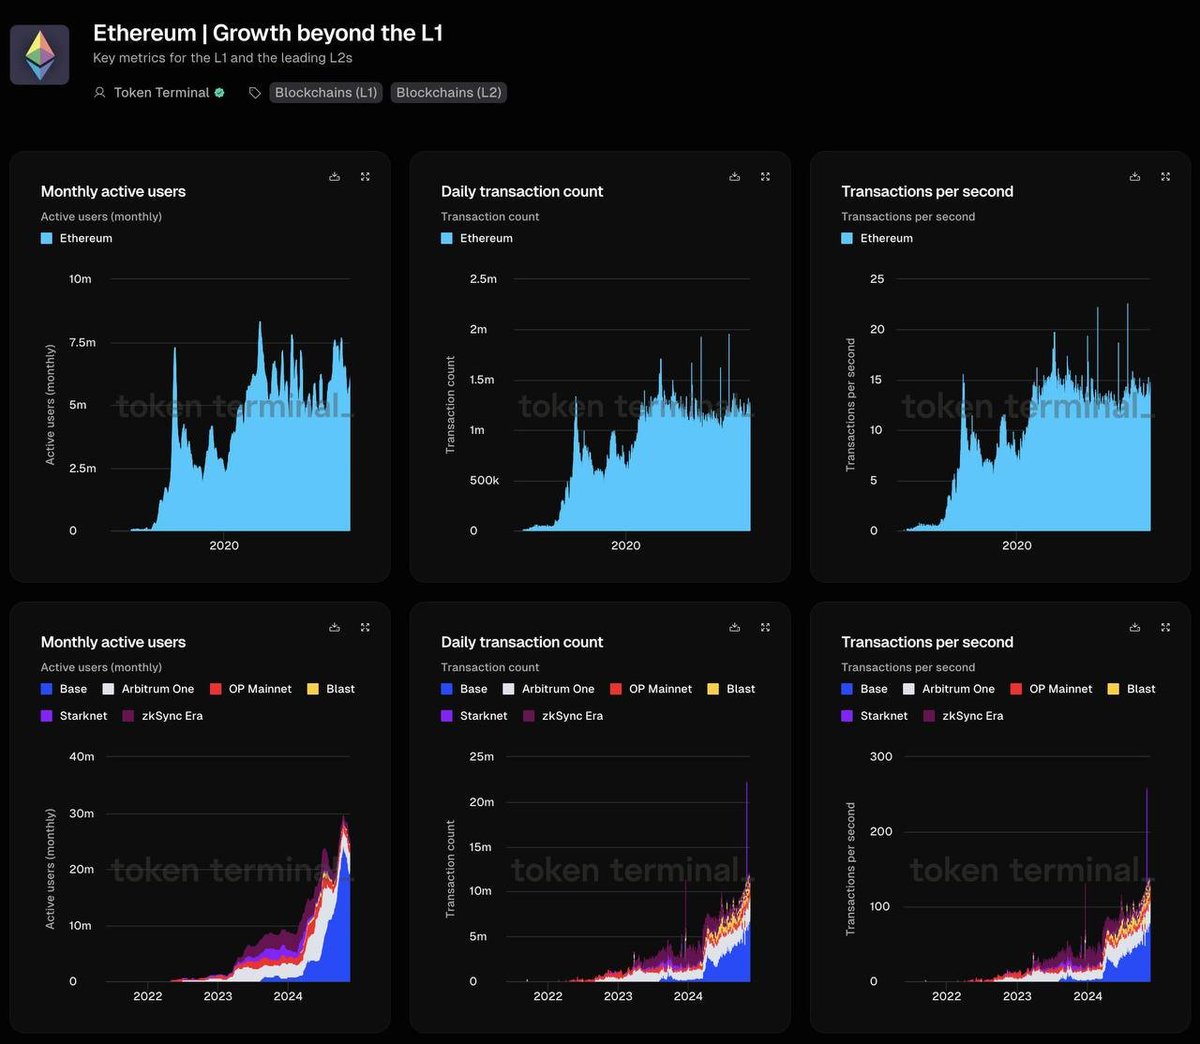This screenshot has height=1044, width=1200.
Task: Expand the L2 Transactions per second chart fullscreen
Action: [x=1165, y=628]
